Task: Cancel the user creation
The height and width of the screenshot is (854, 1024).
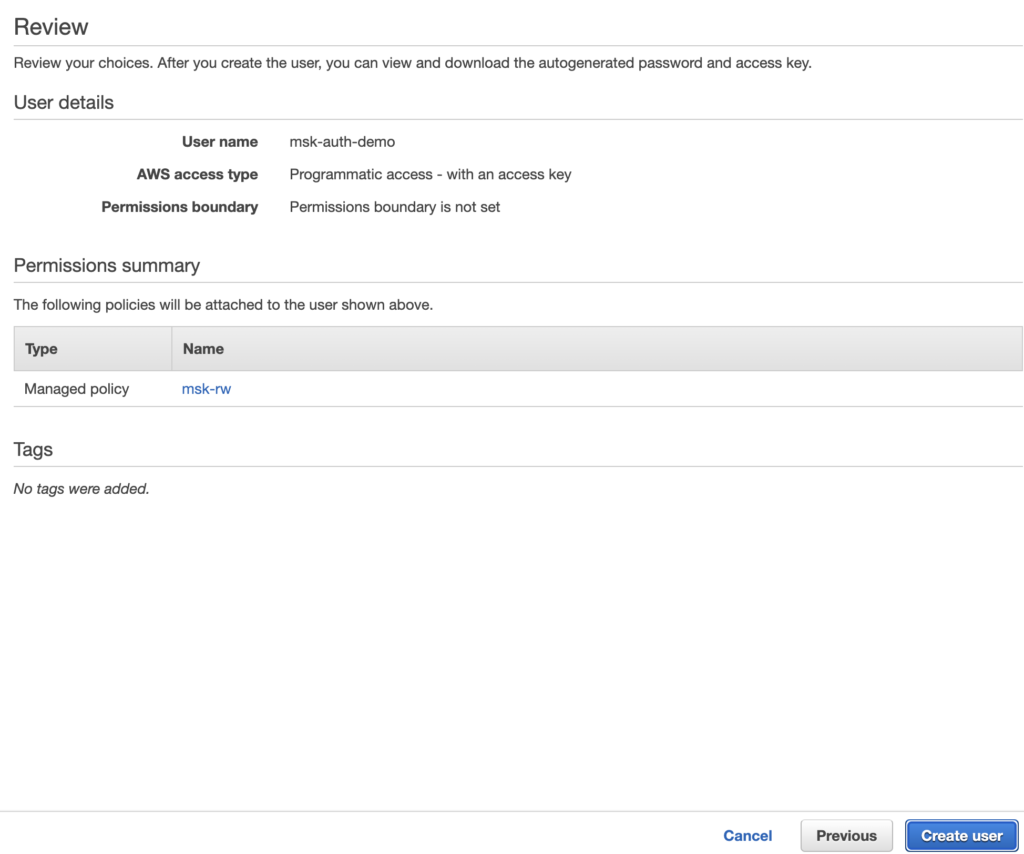Action: pos(747,835)
